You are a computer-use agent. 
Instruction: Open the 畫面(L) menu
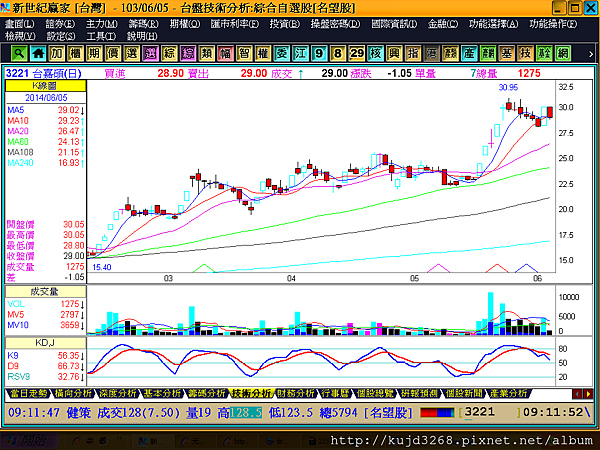[x=20, y=24]
